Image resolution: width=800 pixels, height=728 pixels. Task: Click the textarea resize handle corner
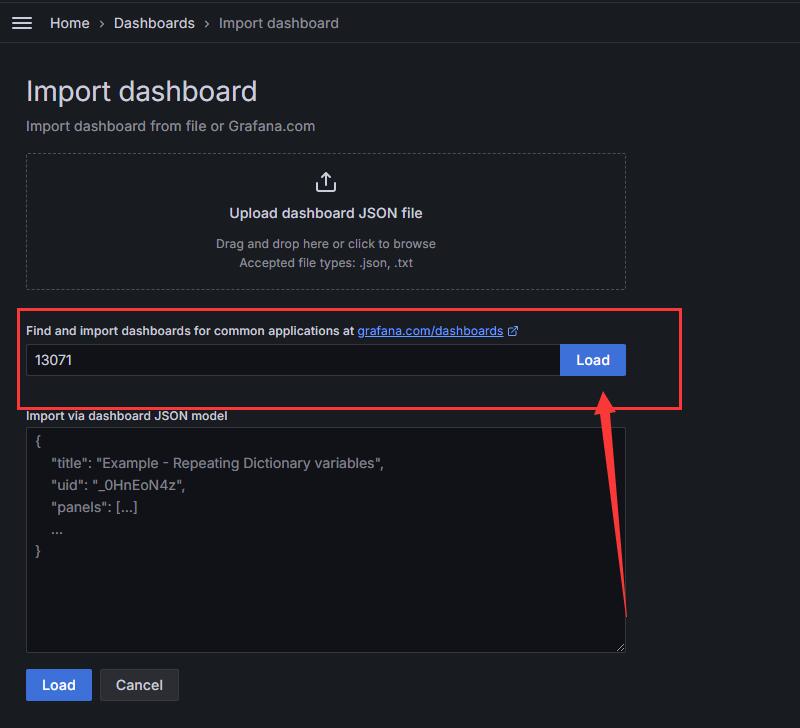pos(620,647)
